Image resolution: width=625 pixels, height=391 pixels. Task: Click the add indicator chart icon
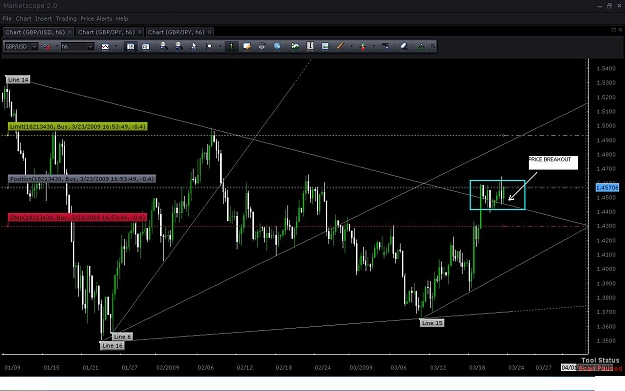[x=295, y=47]
